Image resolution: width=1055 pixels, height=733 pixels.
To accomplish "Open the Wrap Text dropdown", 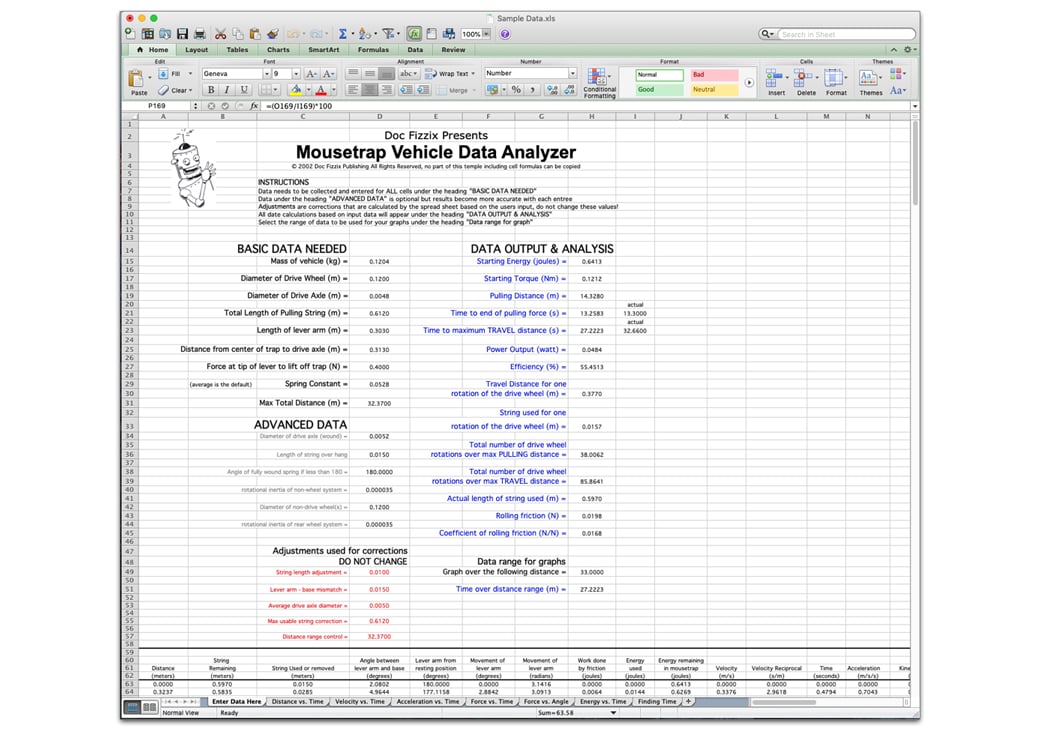I will [473, 73].
